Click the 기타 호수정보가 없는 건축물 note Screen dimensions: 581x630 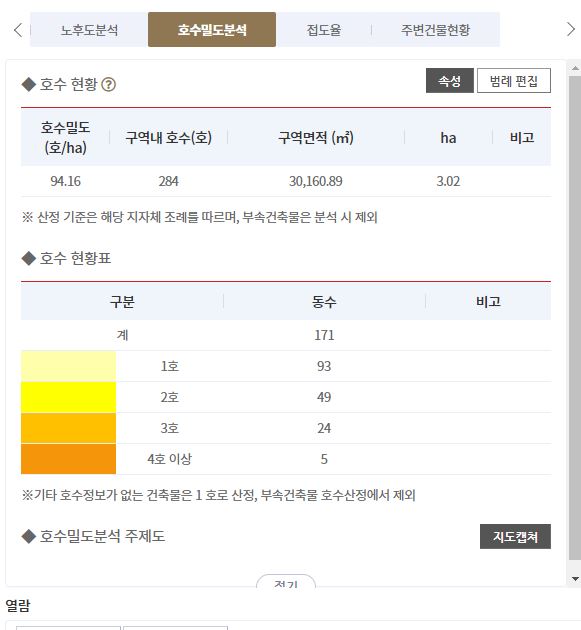(218, 495)
